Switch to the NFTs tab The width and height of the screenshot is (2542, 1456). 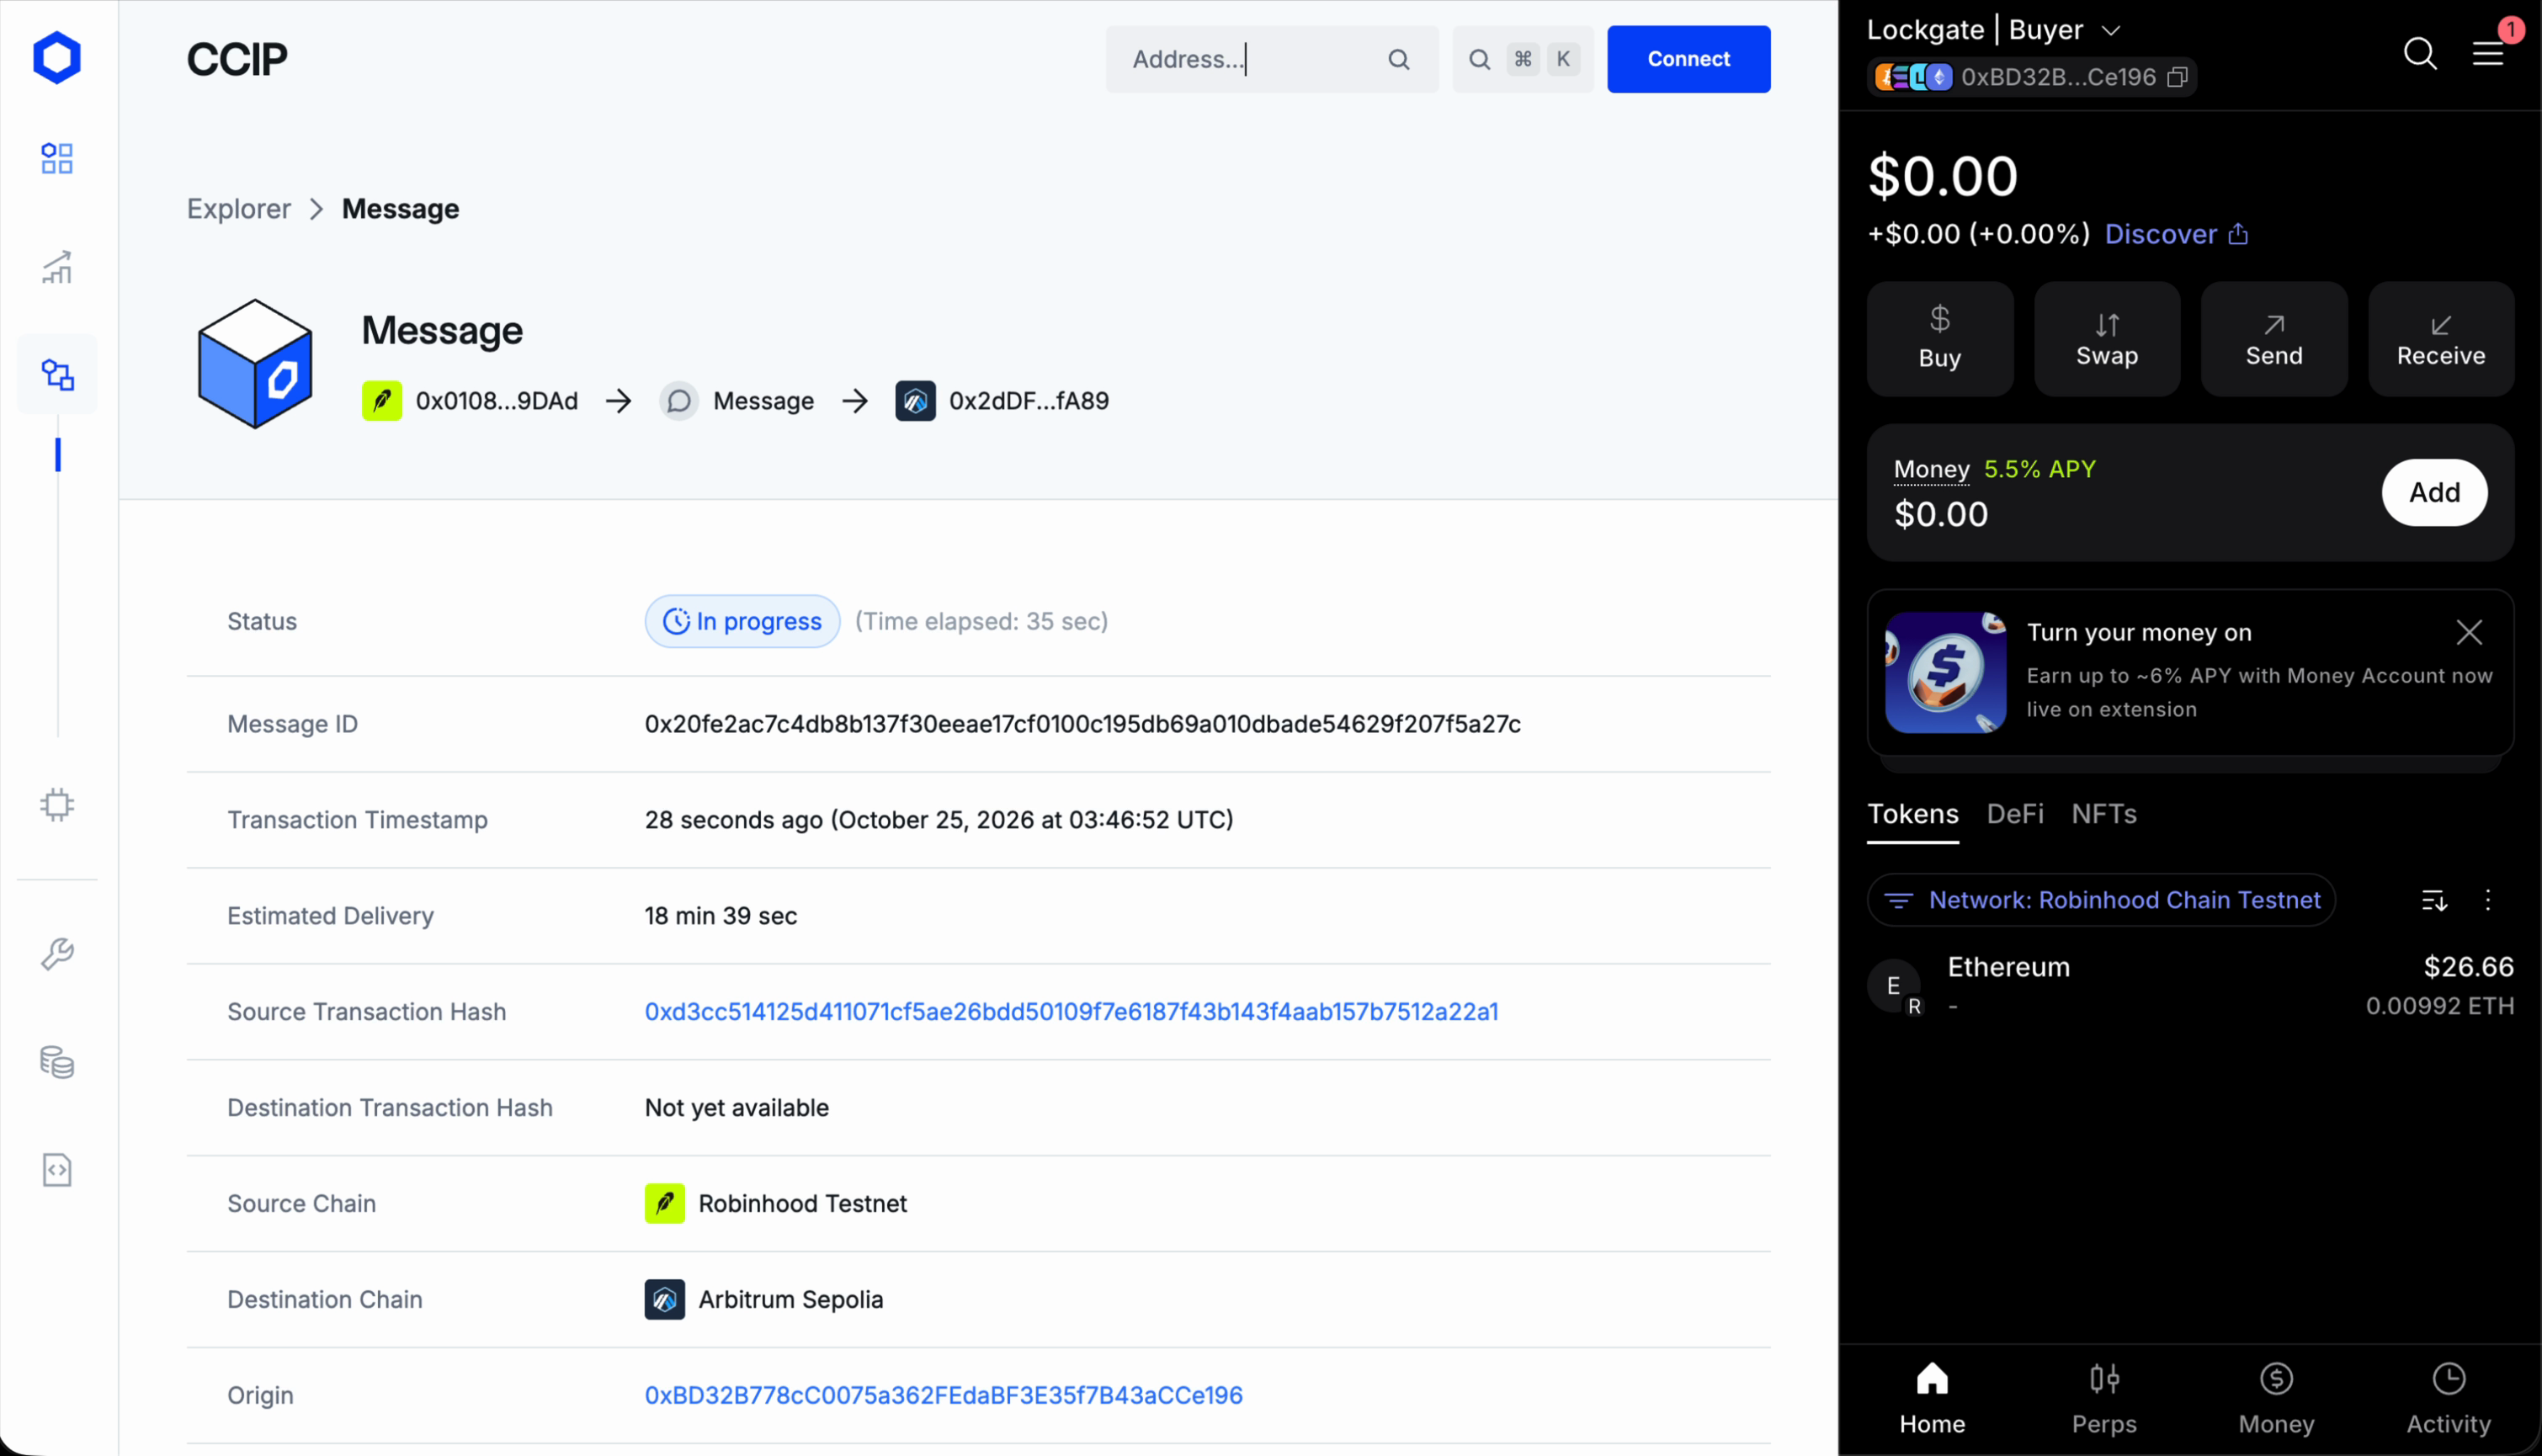[2103, 815]
